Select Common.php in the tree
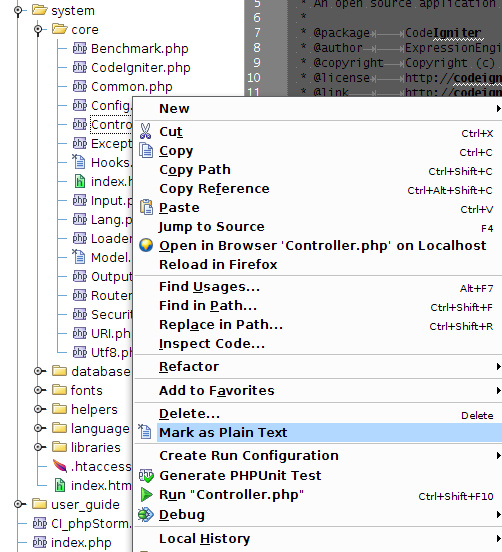 click(x=132, y=87)
